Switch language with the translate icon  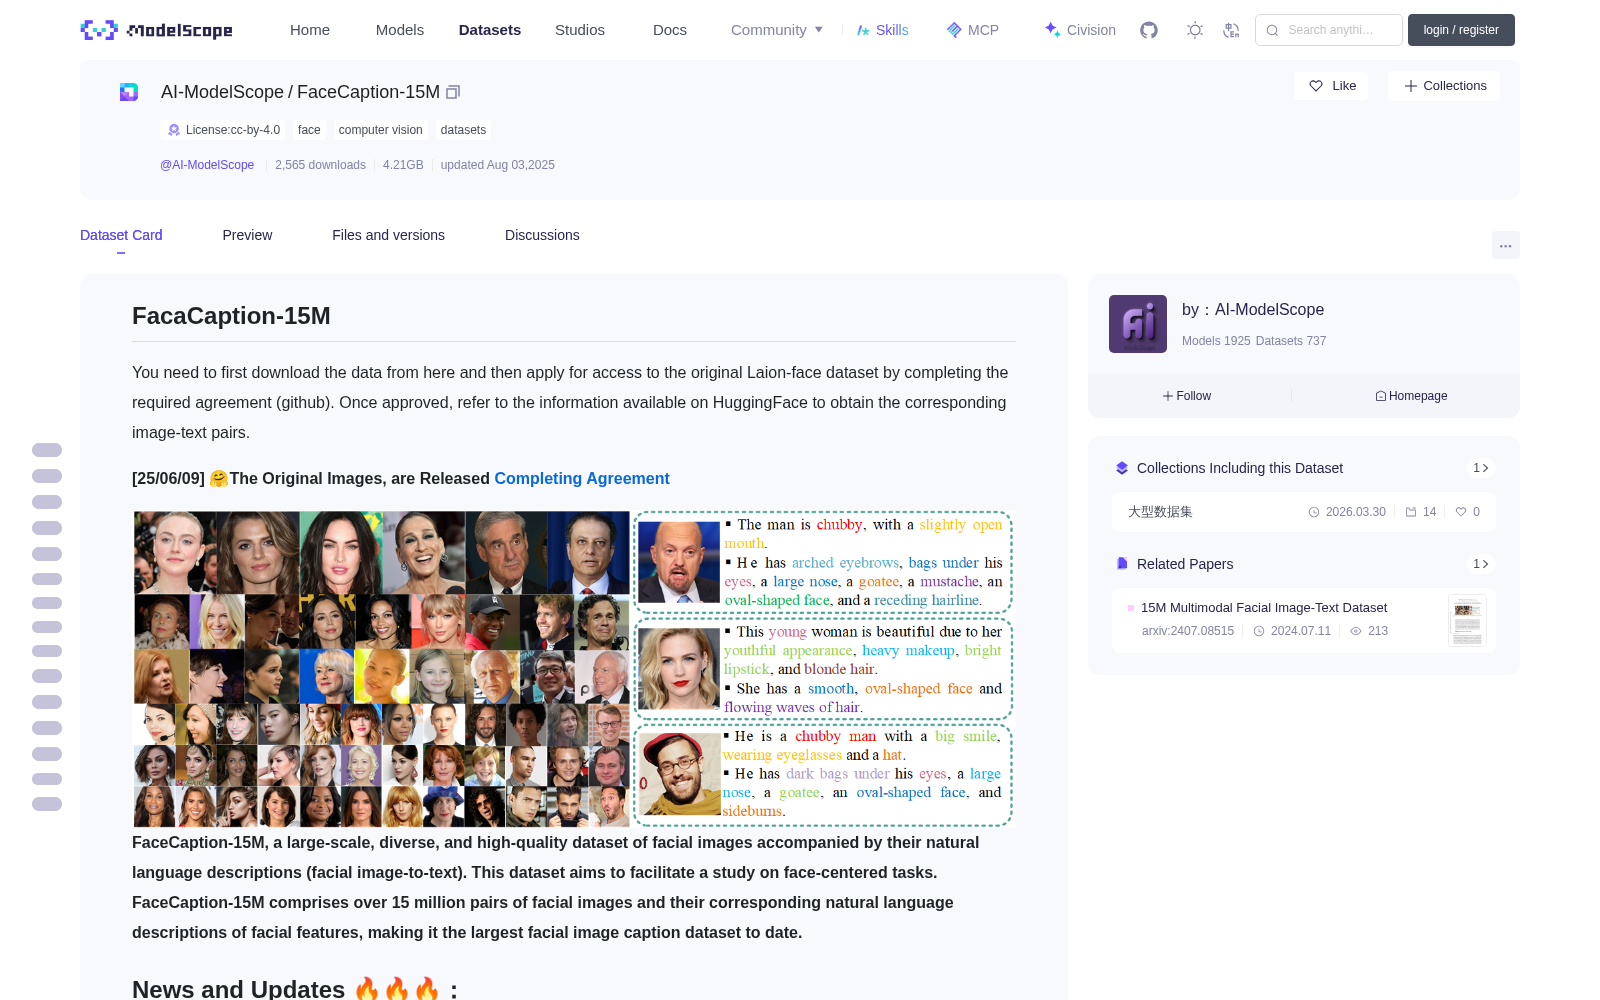(x=1231, y=30)
